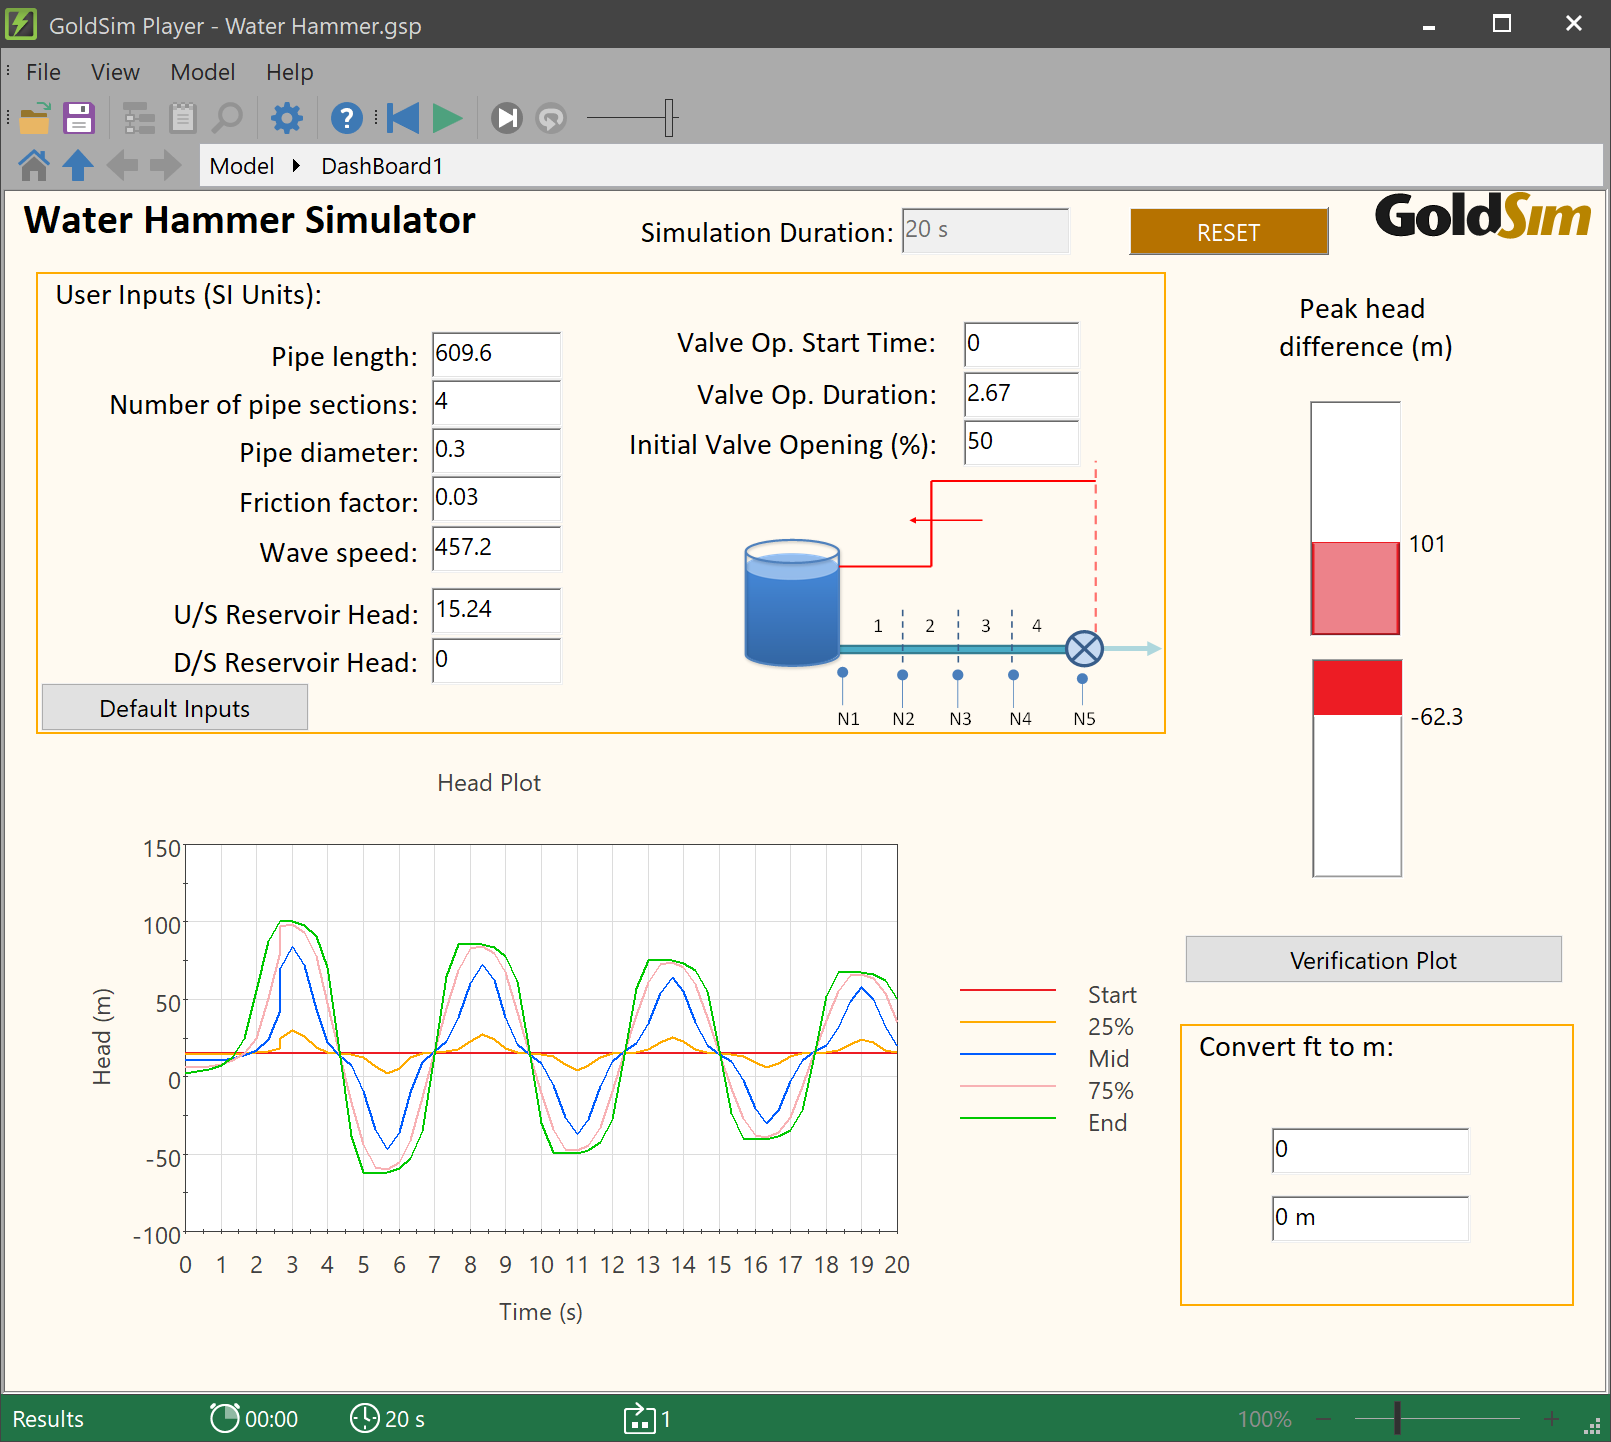Edit the Friction factor field
The image size is (1611, 1442).
496,498
